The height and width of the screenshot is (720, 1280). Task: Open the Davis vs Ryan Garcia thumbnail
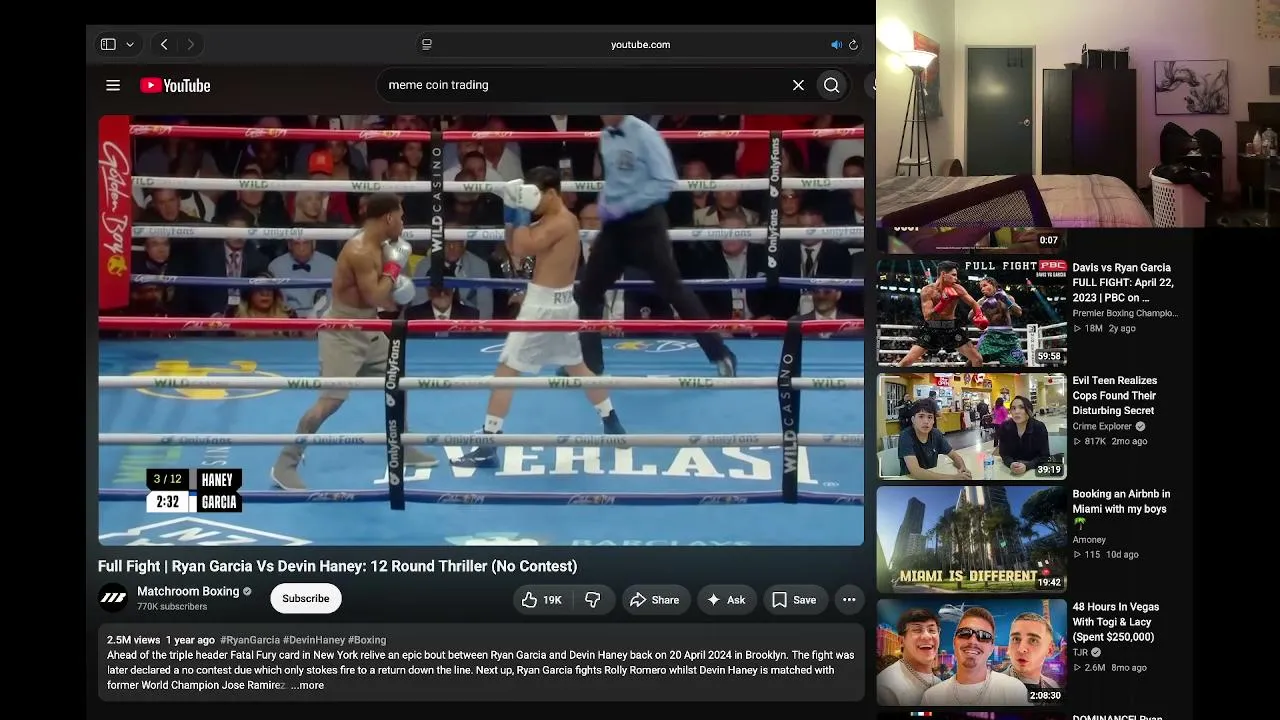pyautogui.click(x=972, y=313)
